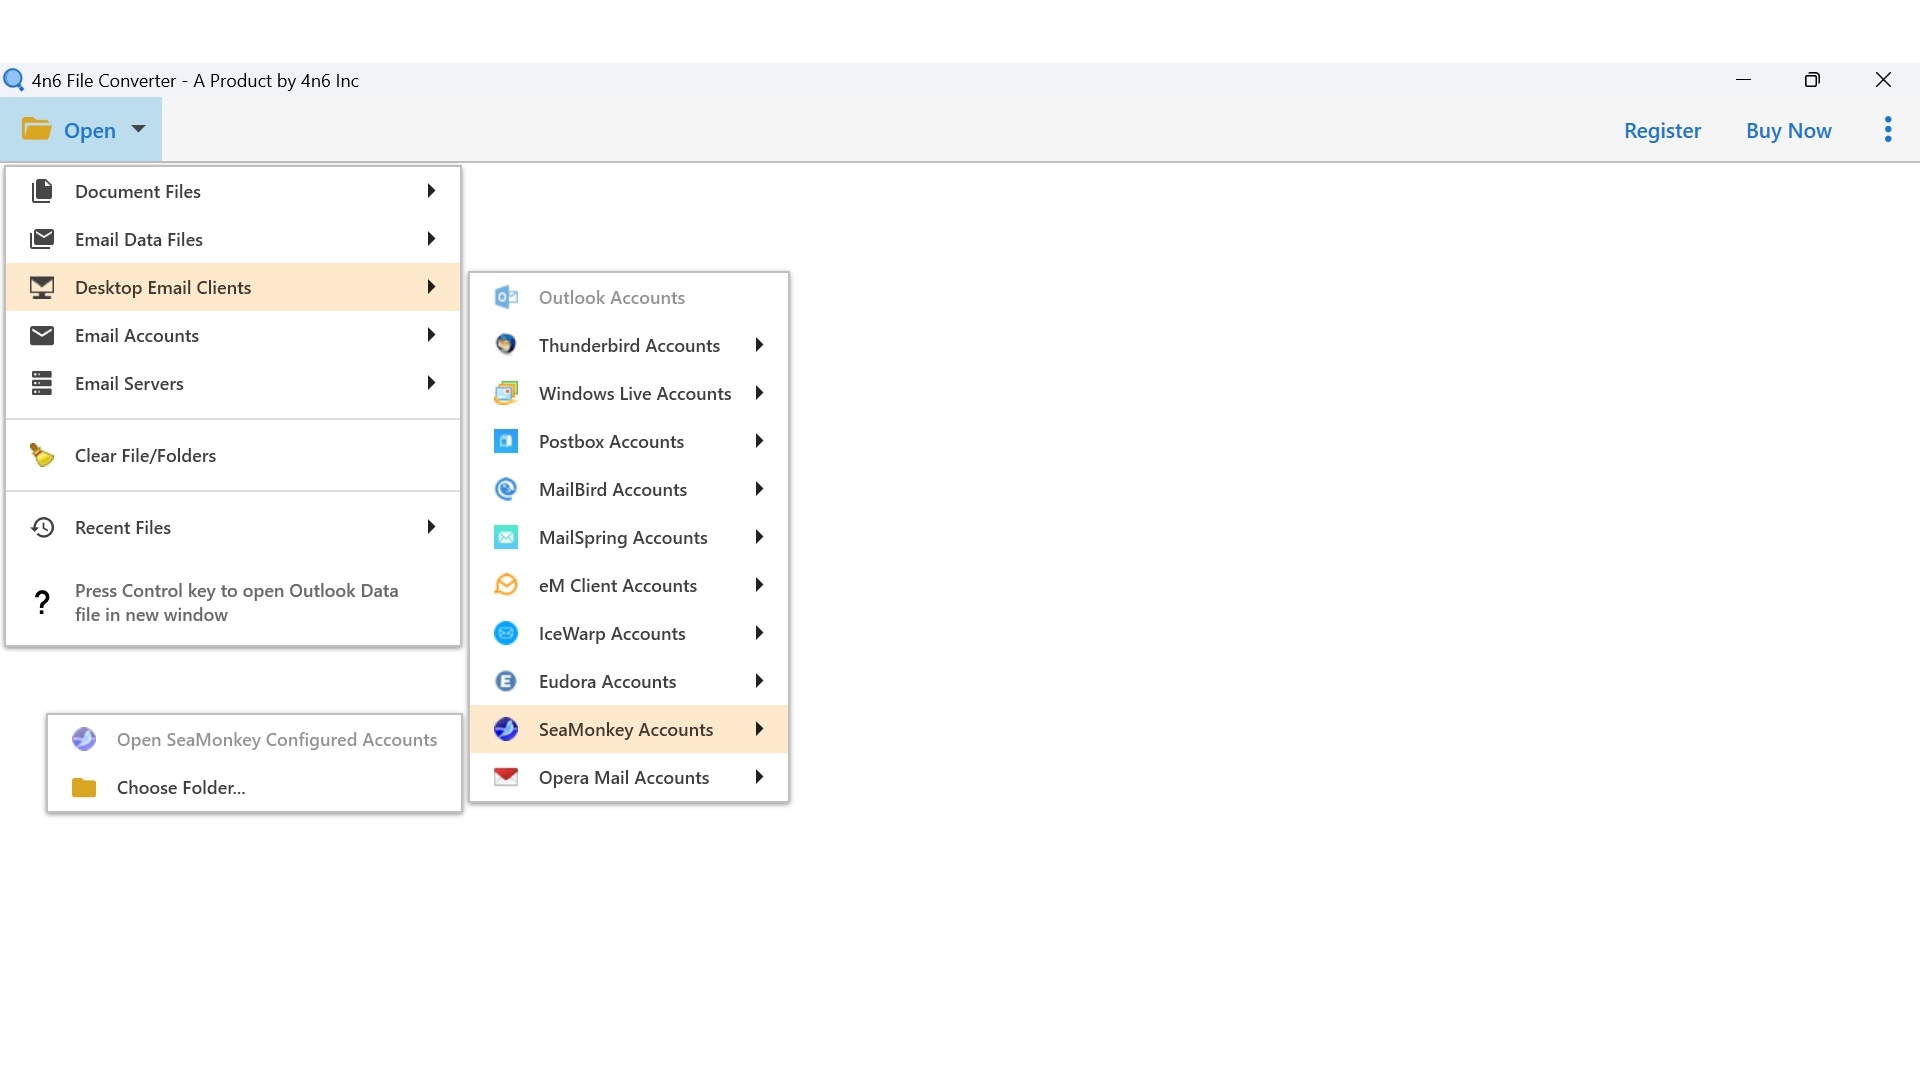
Task: Click the MailSpring logo icon
Action: point(506,537)
